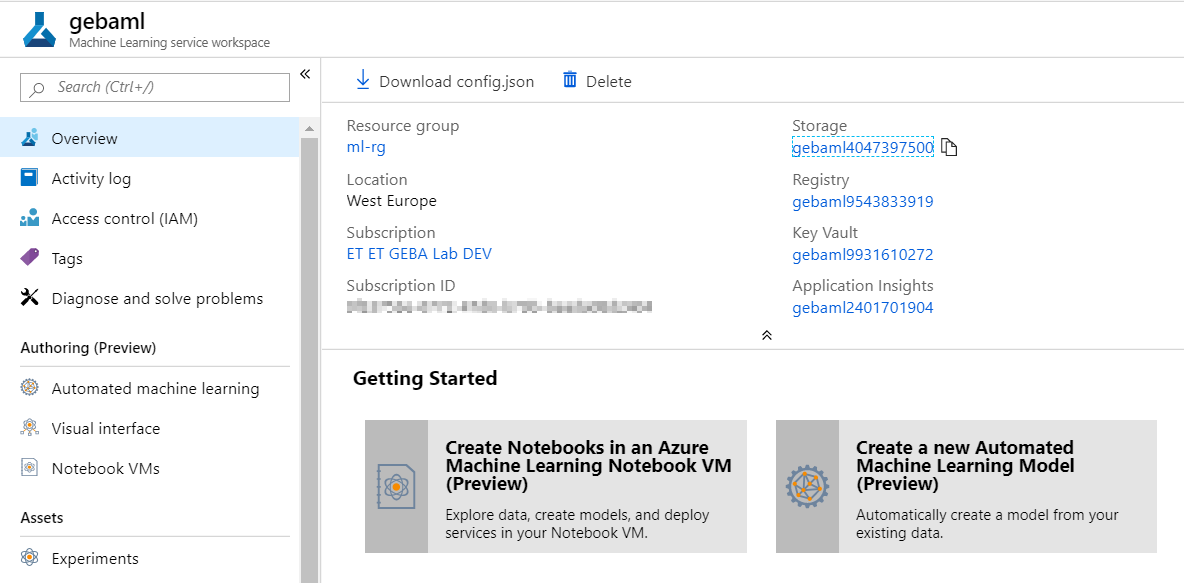Open the ml-rg resource group link
This screenshot has height=583, width=1184.
(x=366, y=147)
